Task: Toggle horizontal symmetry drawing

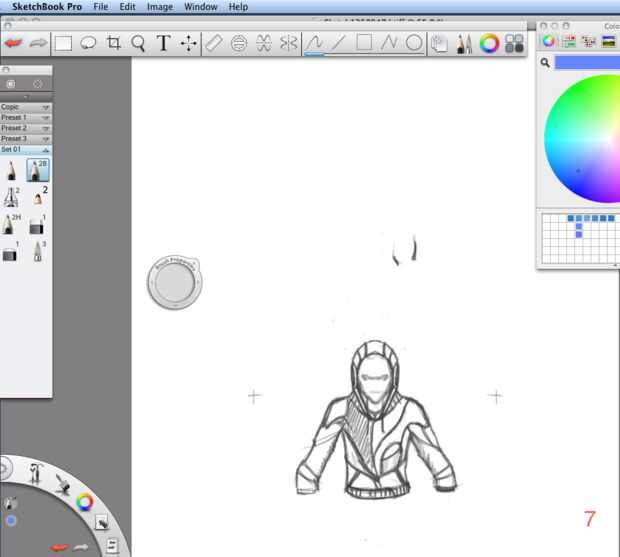Action: pyautogui.click(x=264, y=43)
